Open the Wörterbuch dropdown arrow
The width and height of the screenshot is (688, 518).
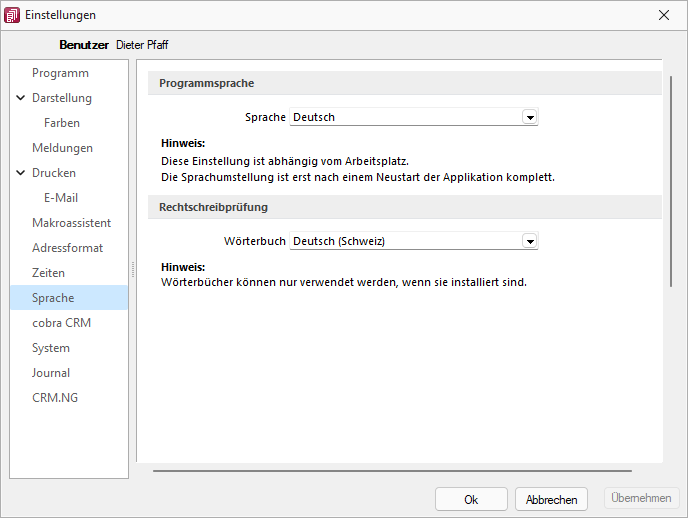tap(530, 241)
